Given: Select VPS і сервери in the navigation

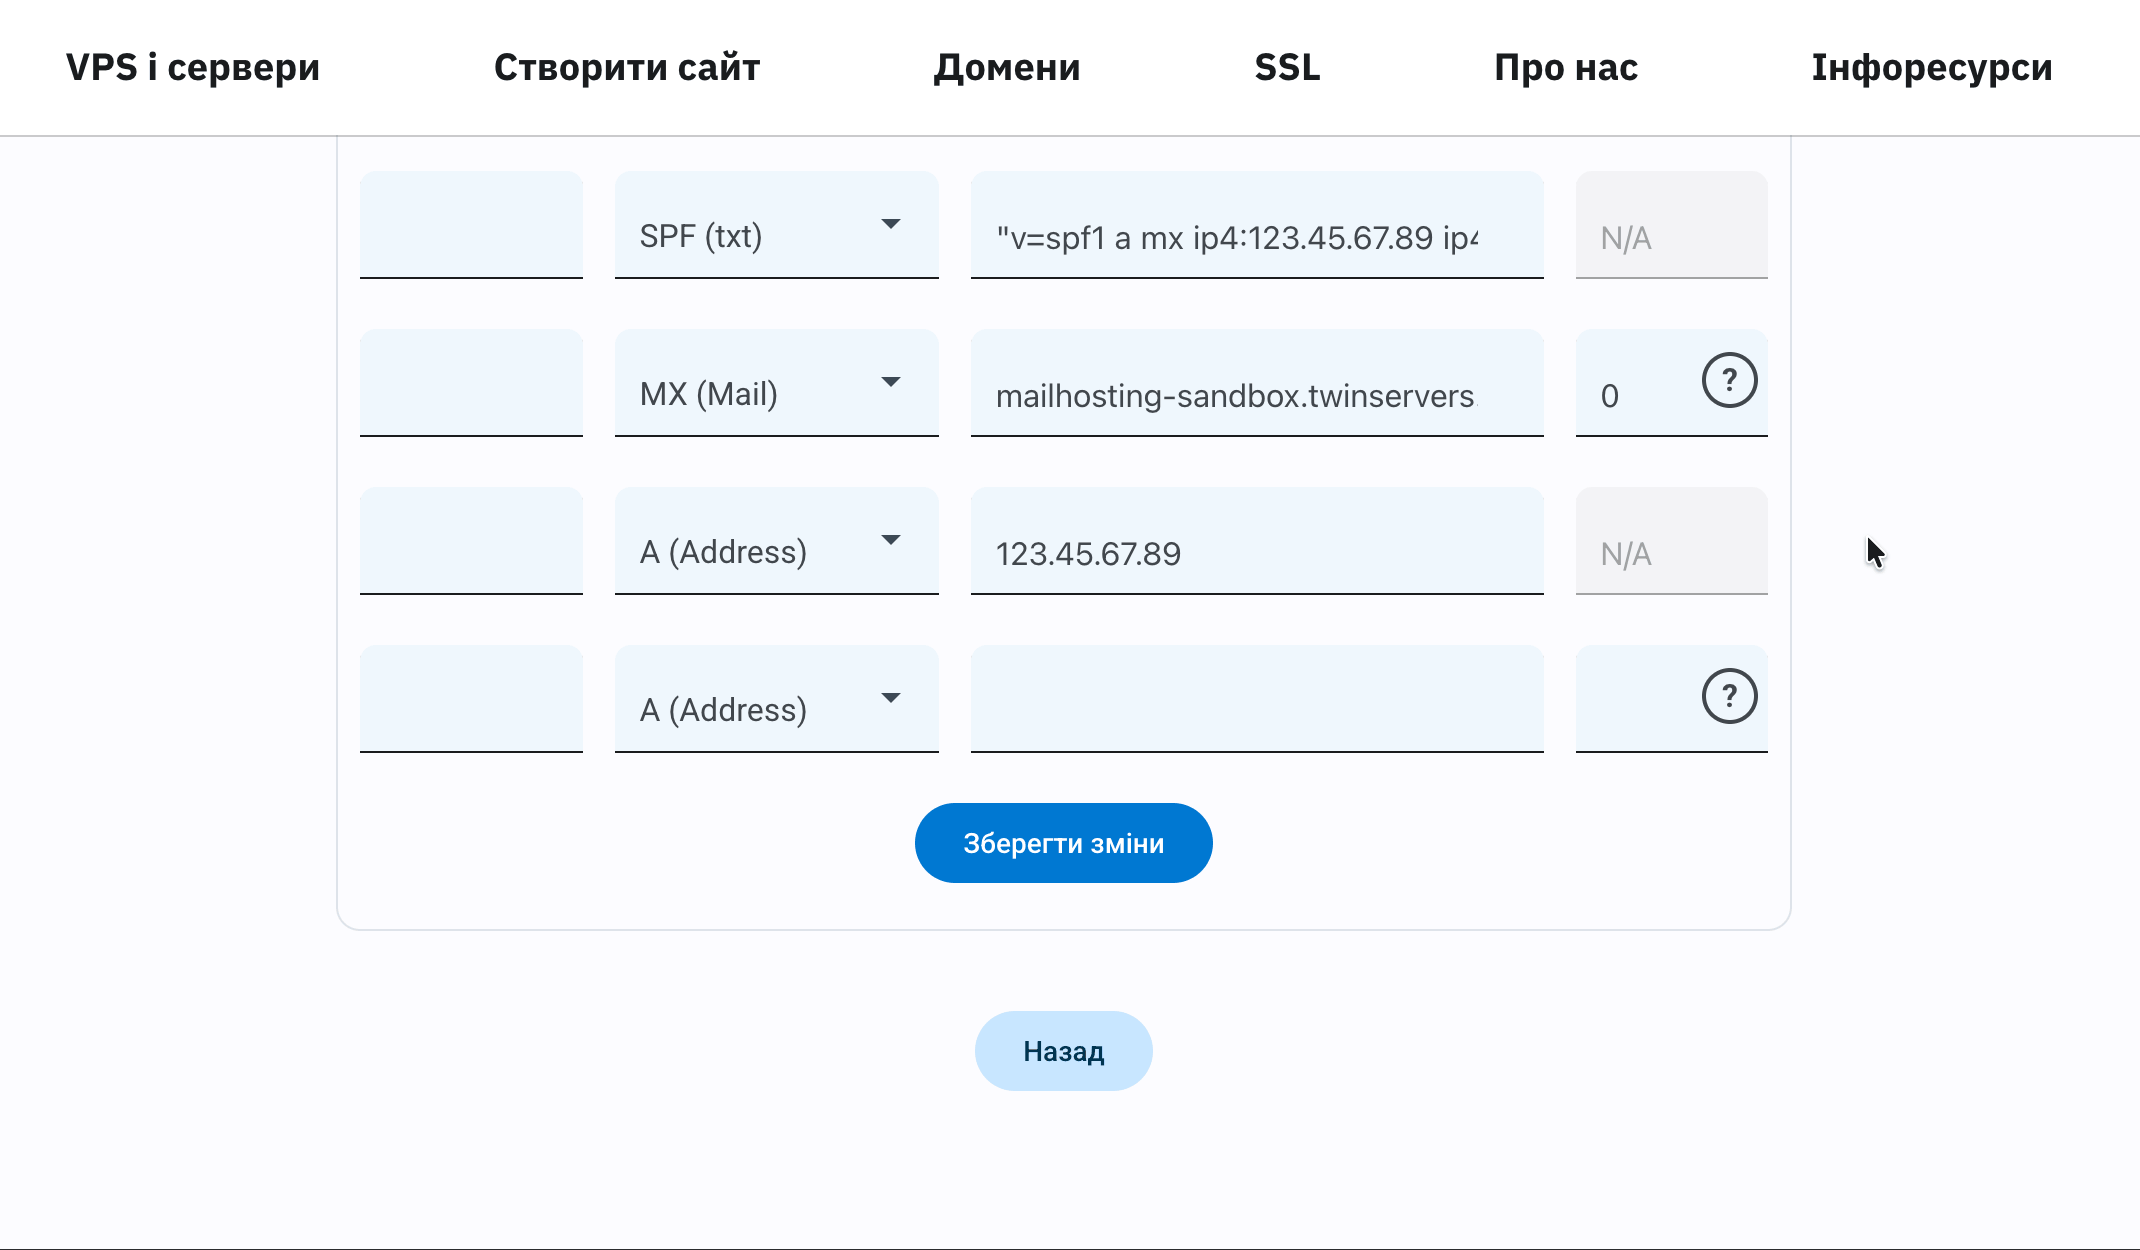Looking at the screenshot, I should (x=192, y=67).
